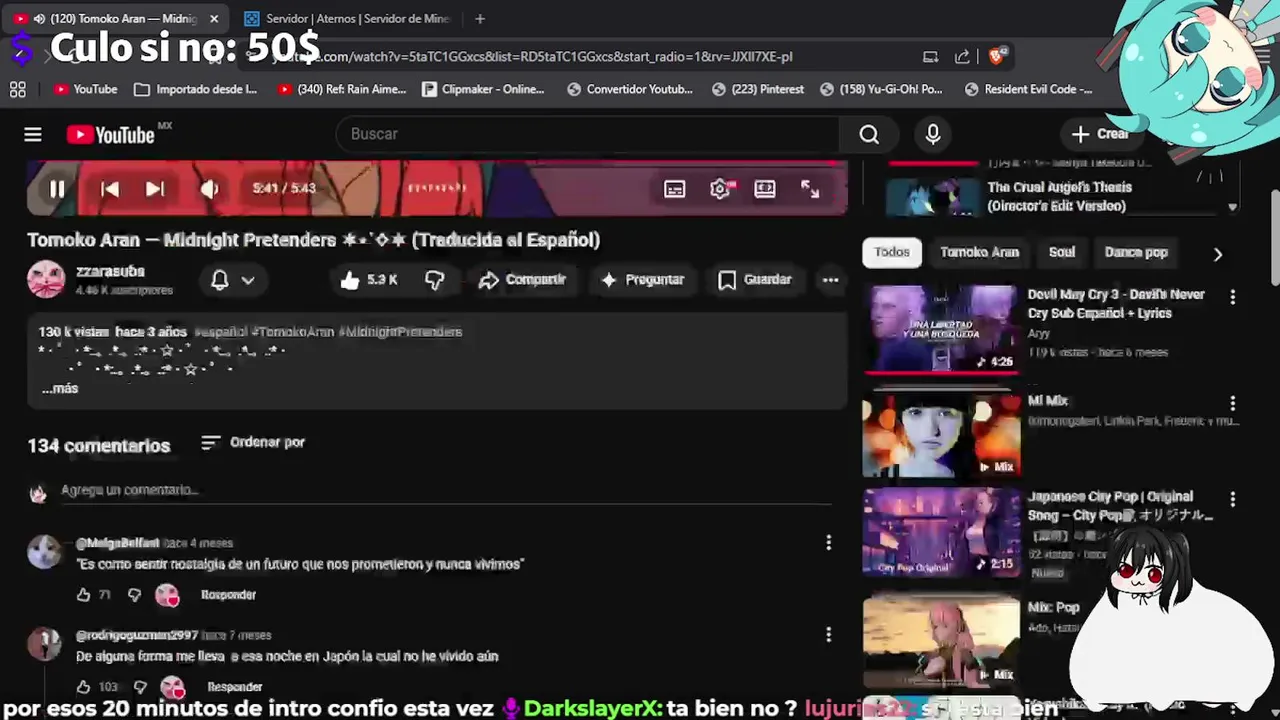Select the Dance pop filter chip
The image size is (1280, 720).
1136,253
